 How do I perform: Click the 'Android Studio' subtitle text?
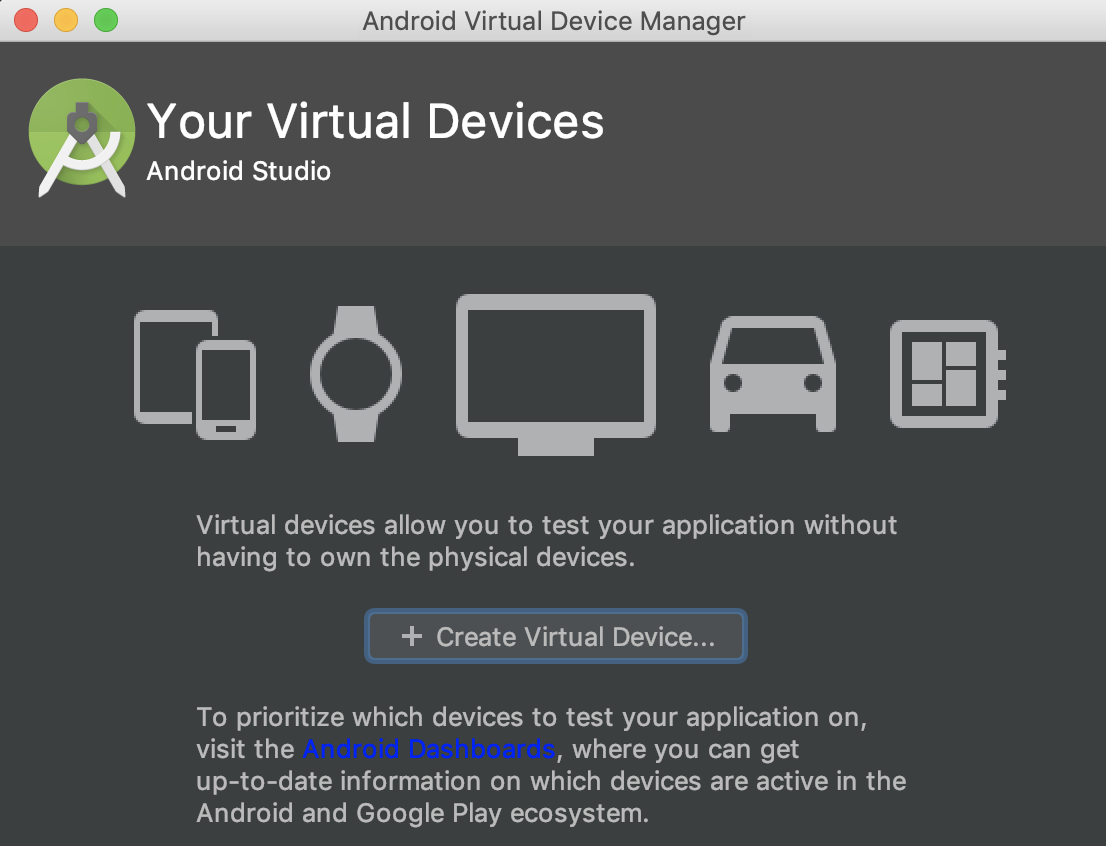[238, 171]
